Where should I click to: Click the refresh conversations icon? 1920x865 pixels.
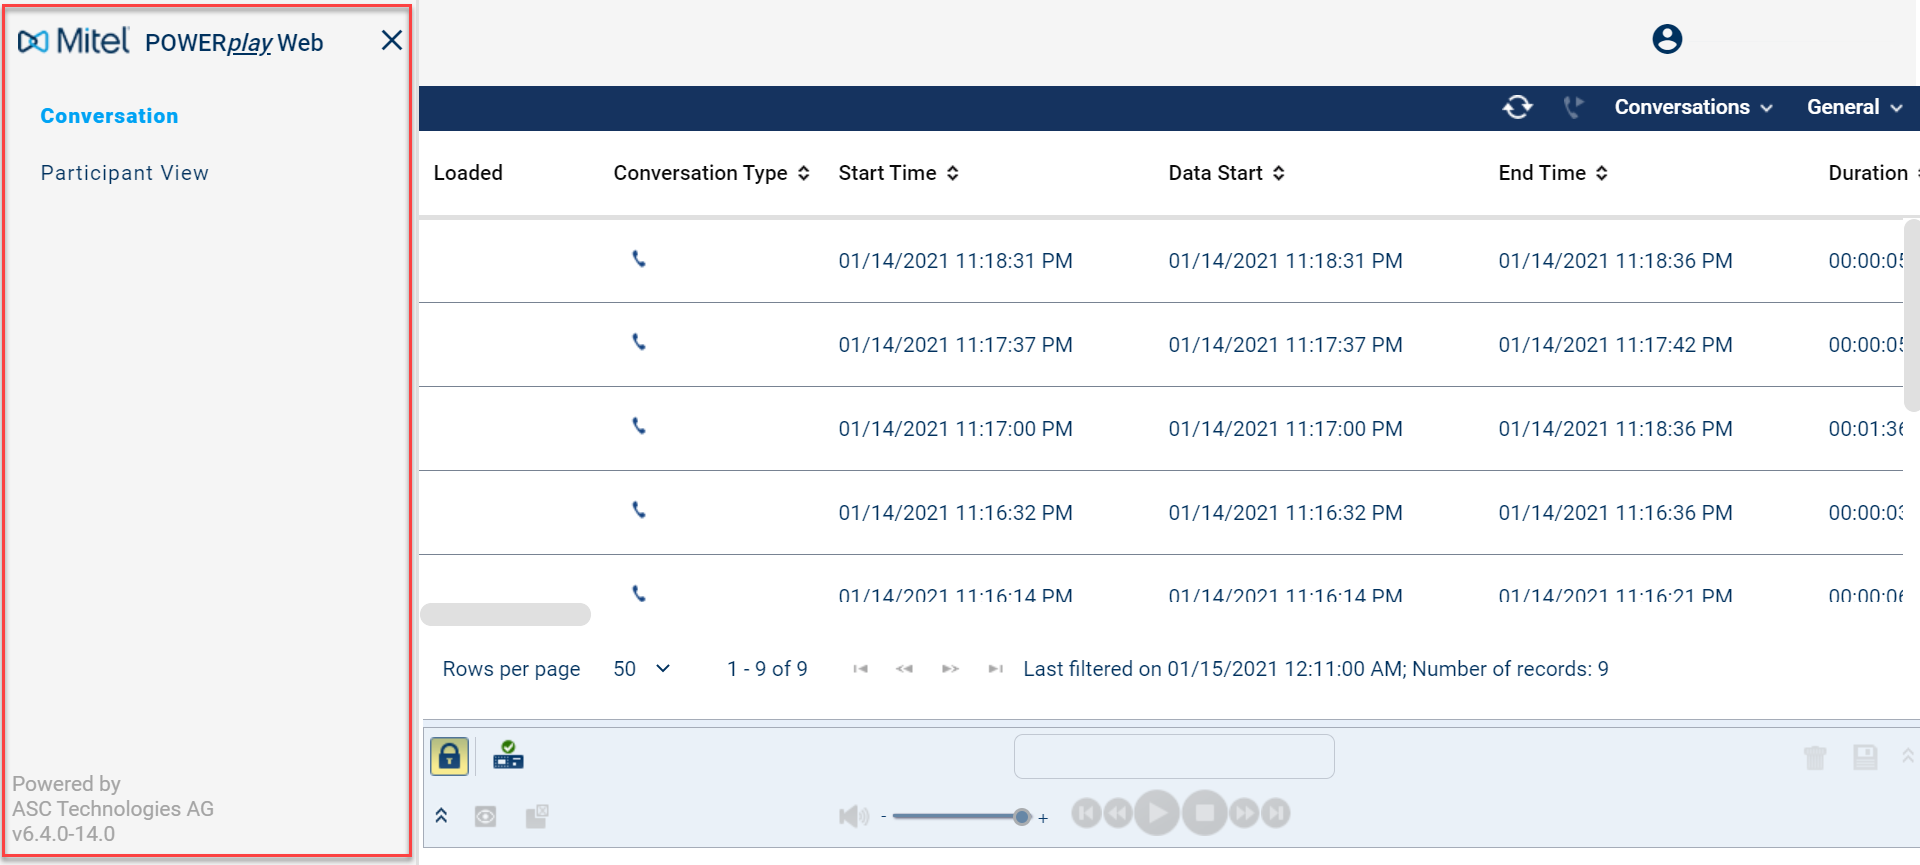click(1517, 107)
